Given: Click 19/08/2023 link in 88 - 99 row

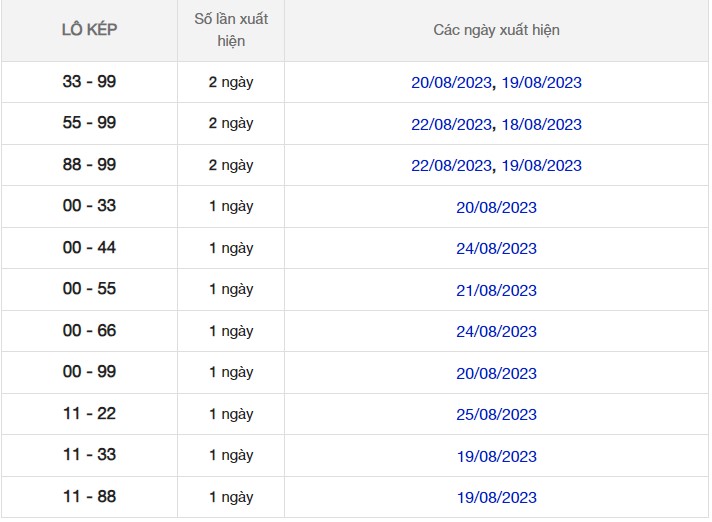Looking at the screenshot, I should (541, 166).
